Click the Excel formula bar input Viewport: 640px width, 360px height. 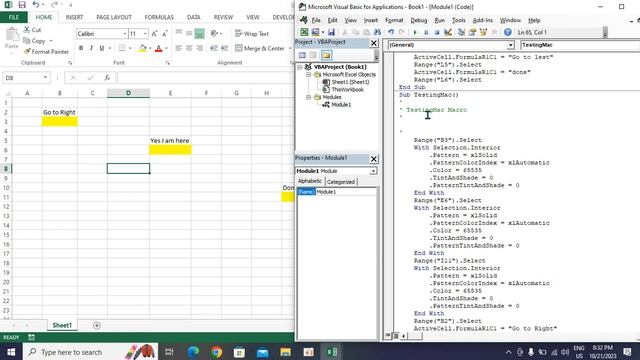click(205, 78)
